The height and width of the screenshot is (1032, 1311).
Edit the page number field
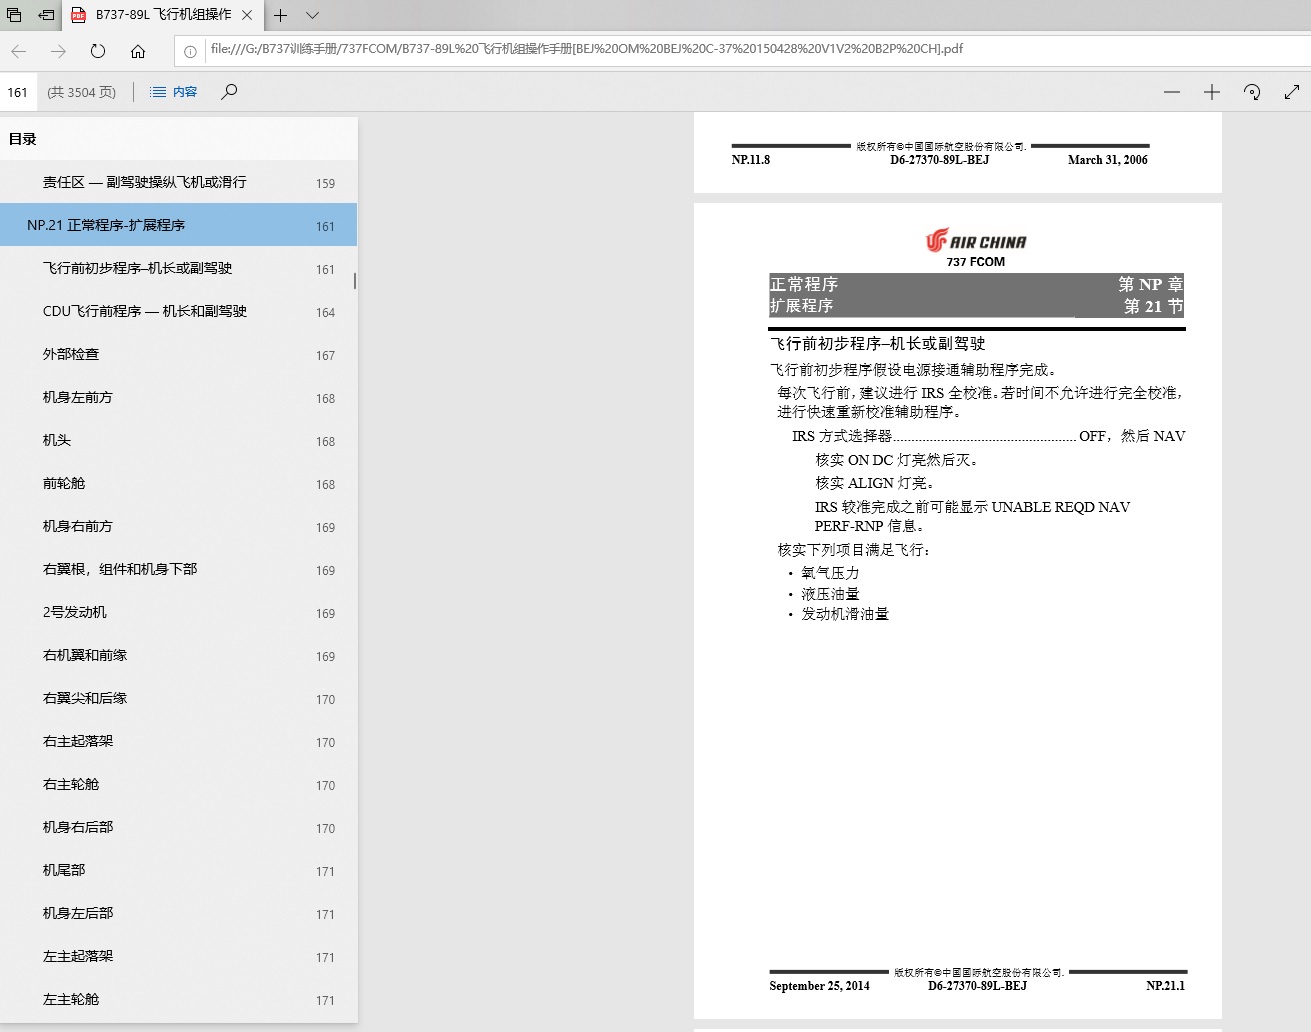point(18,91)
